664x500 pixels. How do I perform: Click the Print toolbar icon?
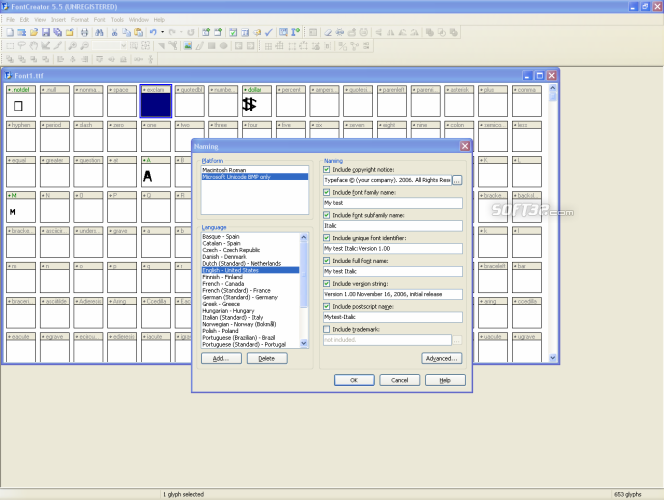coord(84,32)
